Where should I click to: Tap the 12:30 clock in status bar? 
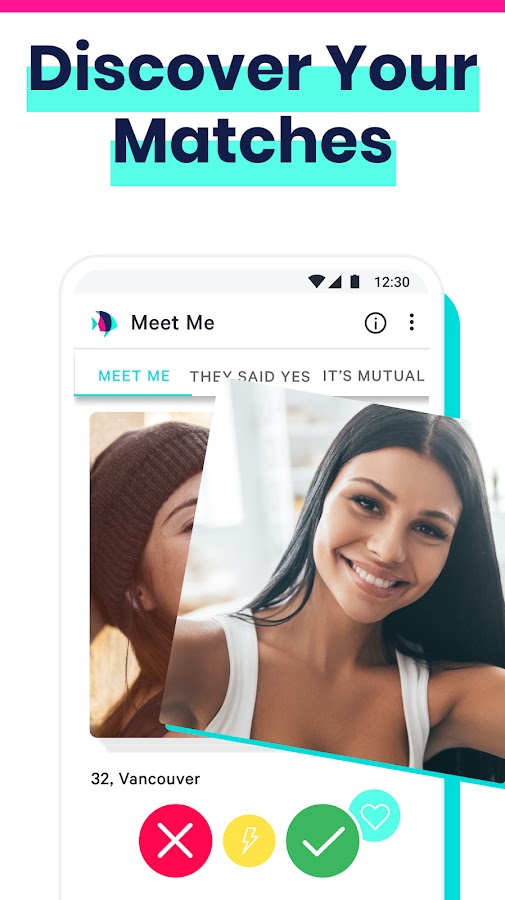click(x=392, y=282)
